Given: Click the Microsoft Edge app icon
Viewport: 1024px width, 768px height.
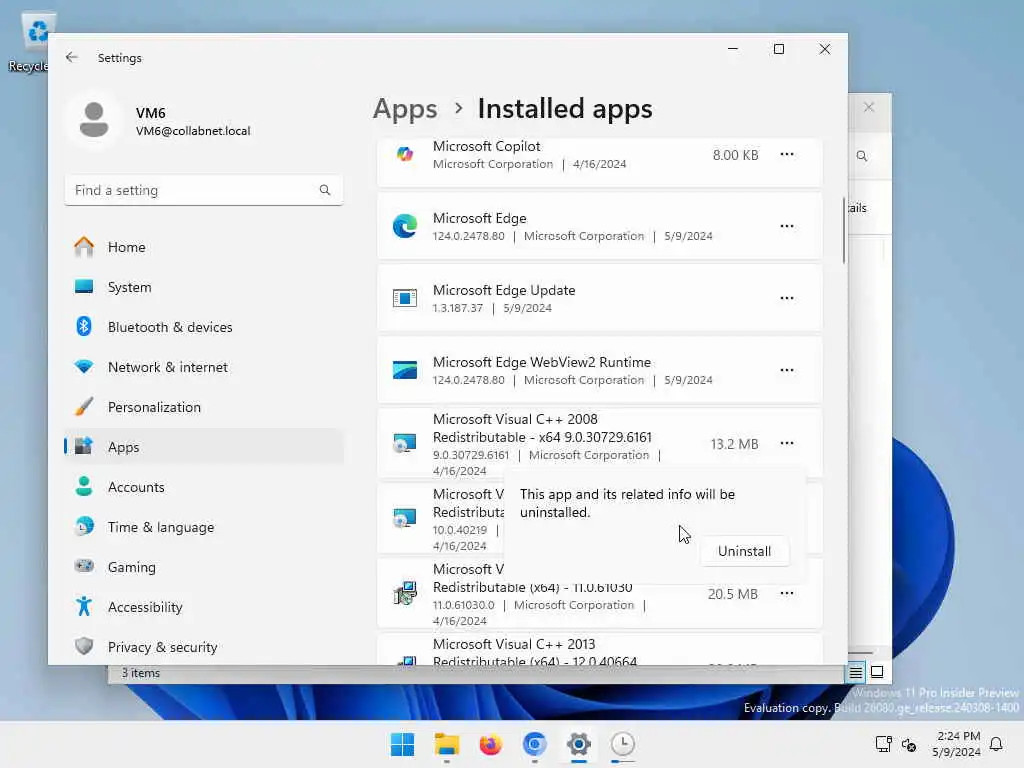Looking at the screenshot, I should 405,227.
